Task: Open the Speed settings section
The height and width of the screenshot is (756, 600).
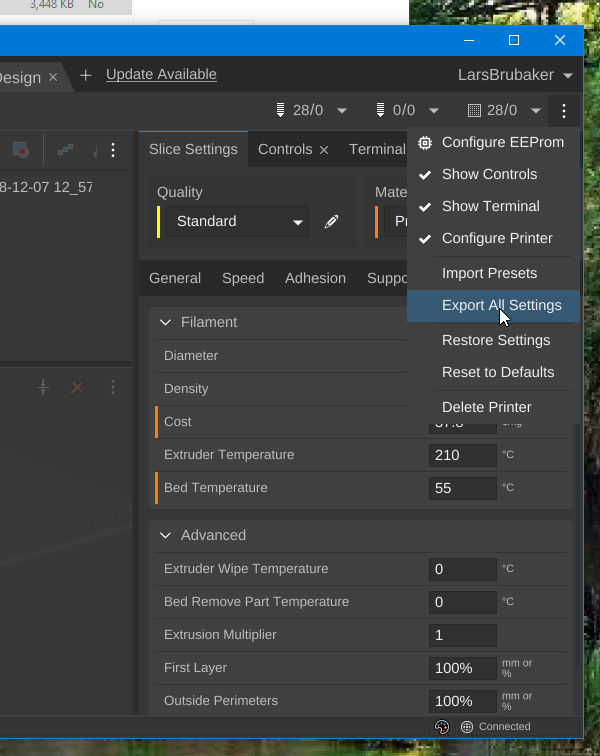Action: tap(243, 278)
